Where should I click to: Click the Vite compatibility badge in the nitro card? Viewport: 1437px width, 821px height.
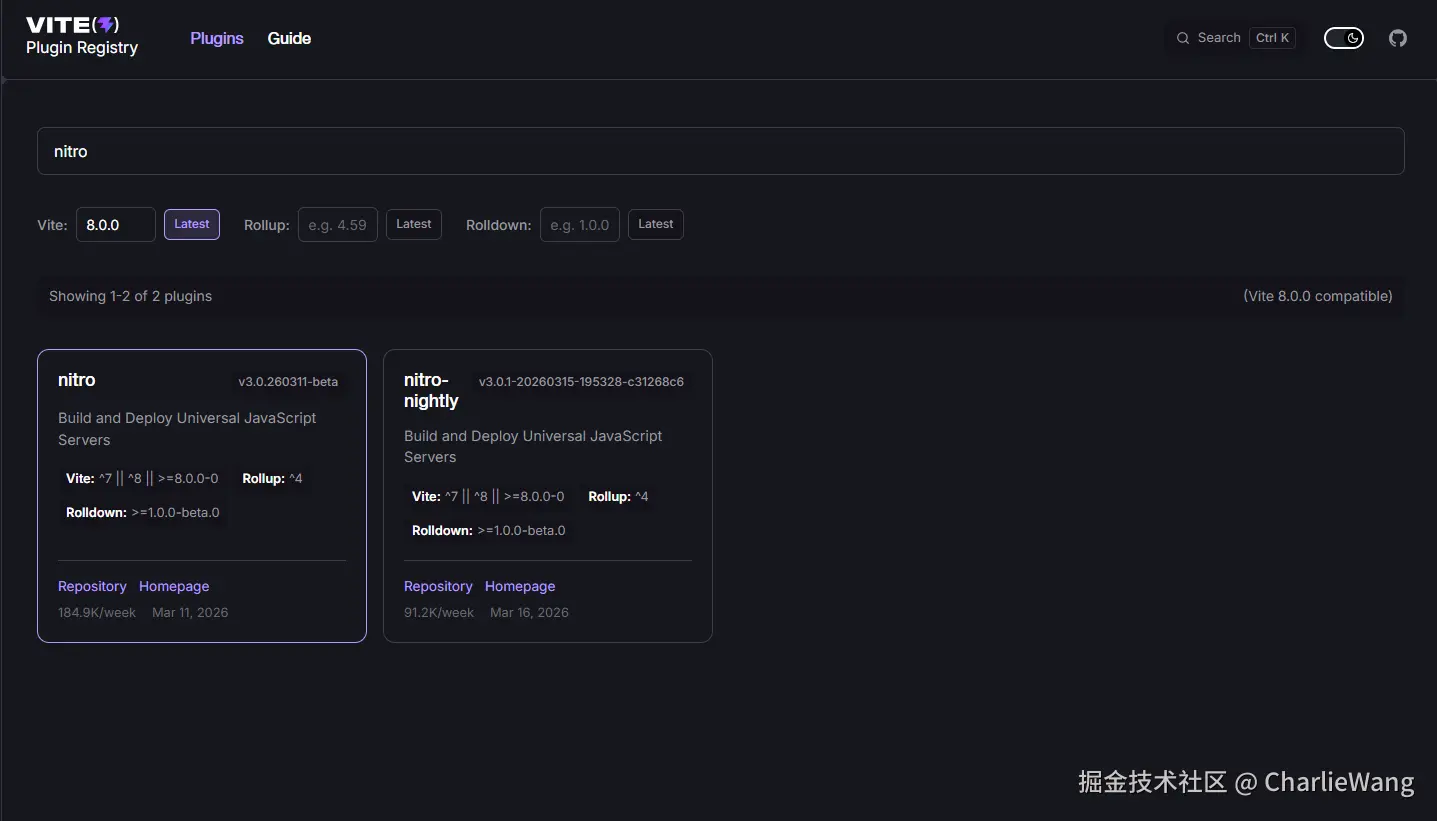coord(142,478)
